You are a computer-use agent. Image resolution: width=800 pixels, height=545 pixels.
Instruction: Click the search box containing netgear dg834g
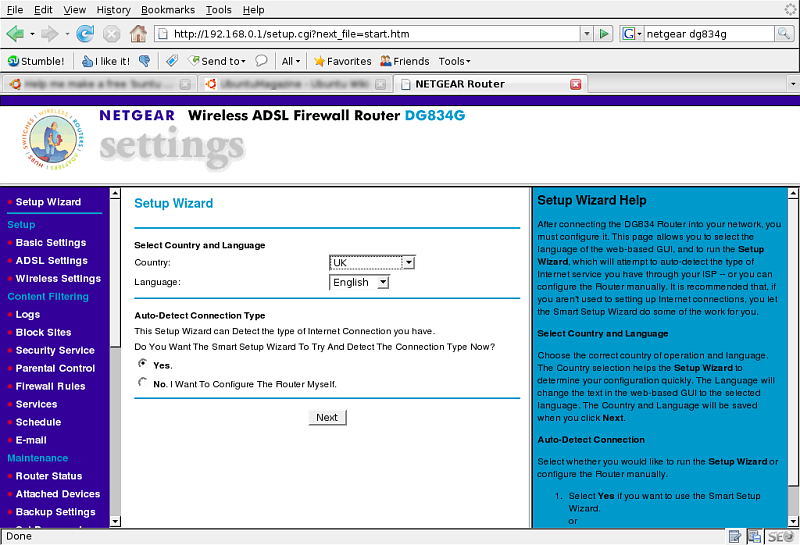coord(709,34)
